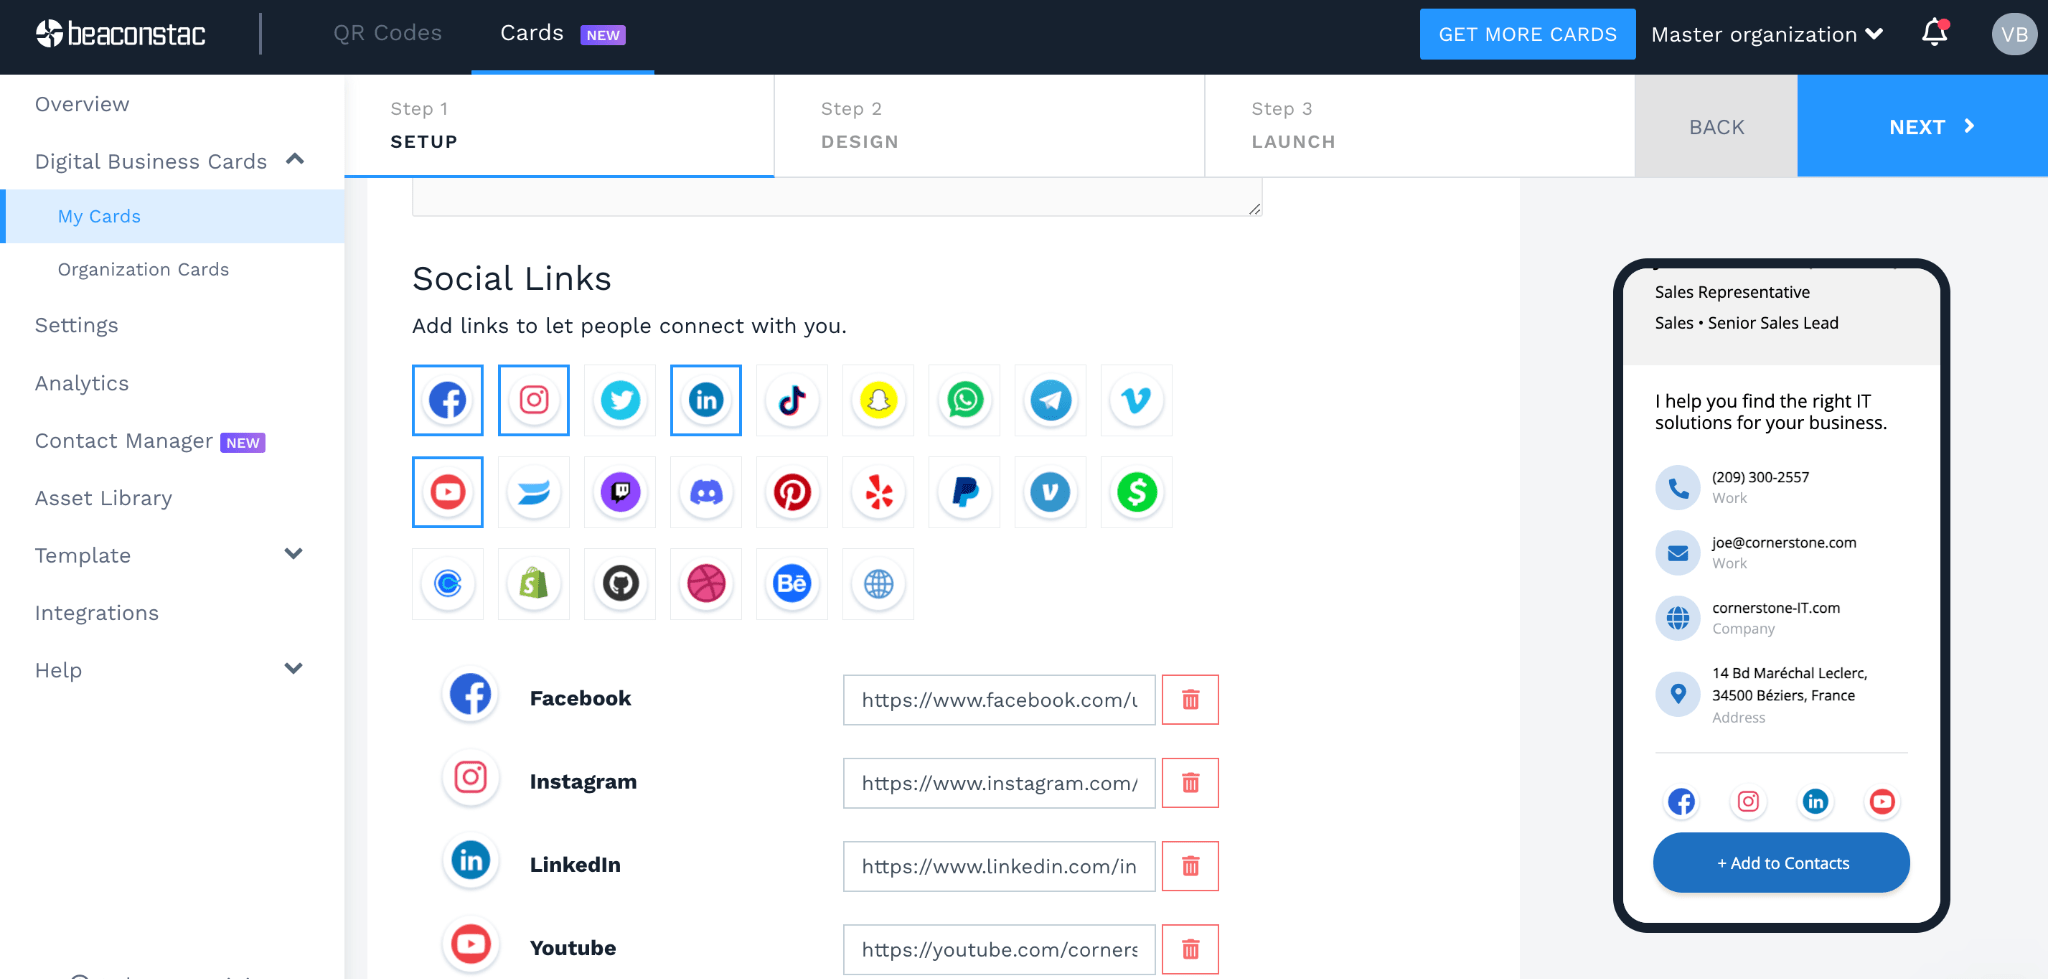This screenshot has height=979, width=2048.
Task: Click the NEXT button
Action: pyautogui.click(x=1921, y=127)
